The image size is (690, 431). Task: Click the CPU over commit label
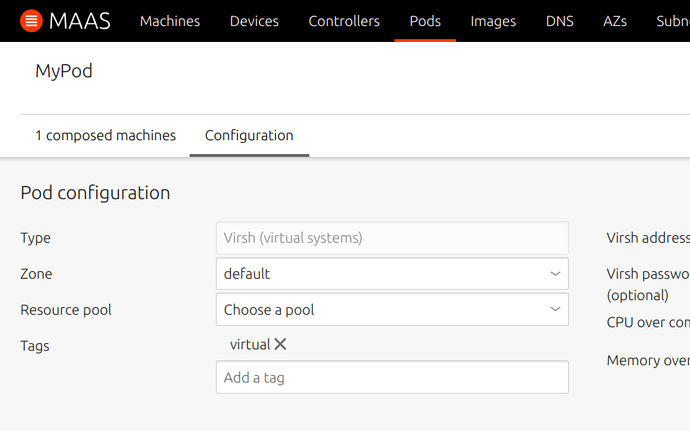point(648,322)
